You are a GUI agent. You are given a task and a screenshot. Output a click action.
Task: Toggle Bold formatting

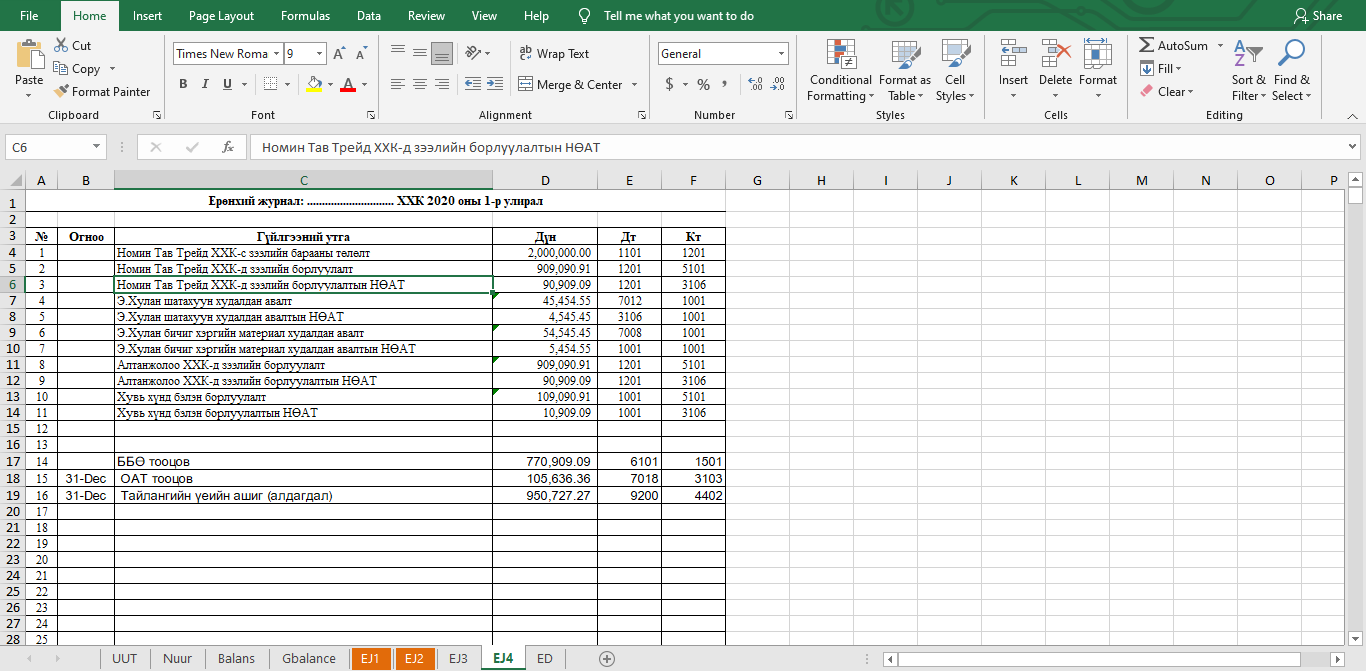[183, 85]
